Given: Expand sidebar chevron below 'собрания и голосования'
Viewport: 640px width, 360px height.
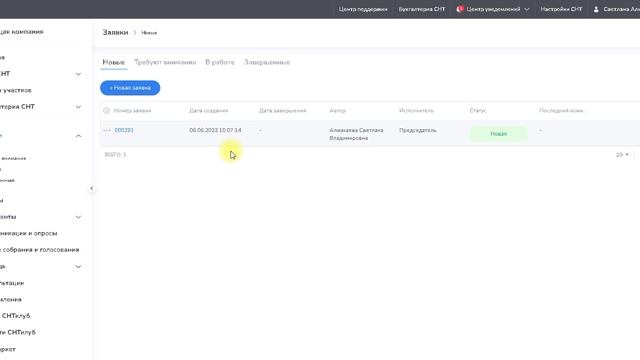Looking at the screenshot, I should [78, 267].
